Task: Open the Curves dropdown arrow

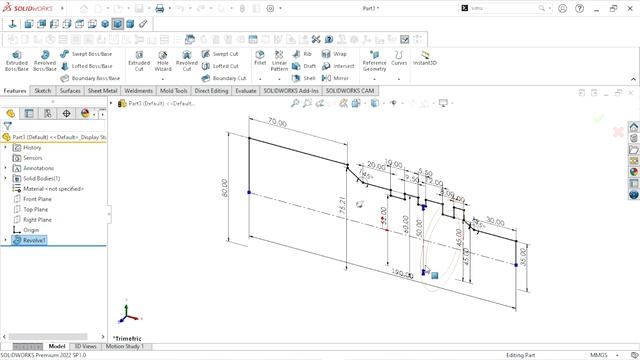Action: 399,79
